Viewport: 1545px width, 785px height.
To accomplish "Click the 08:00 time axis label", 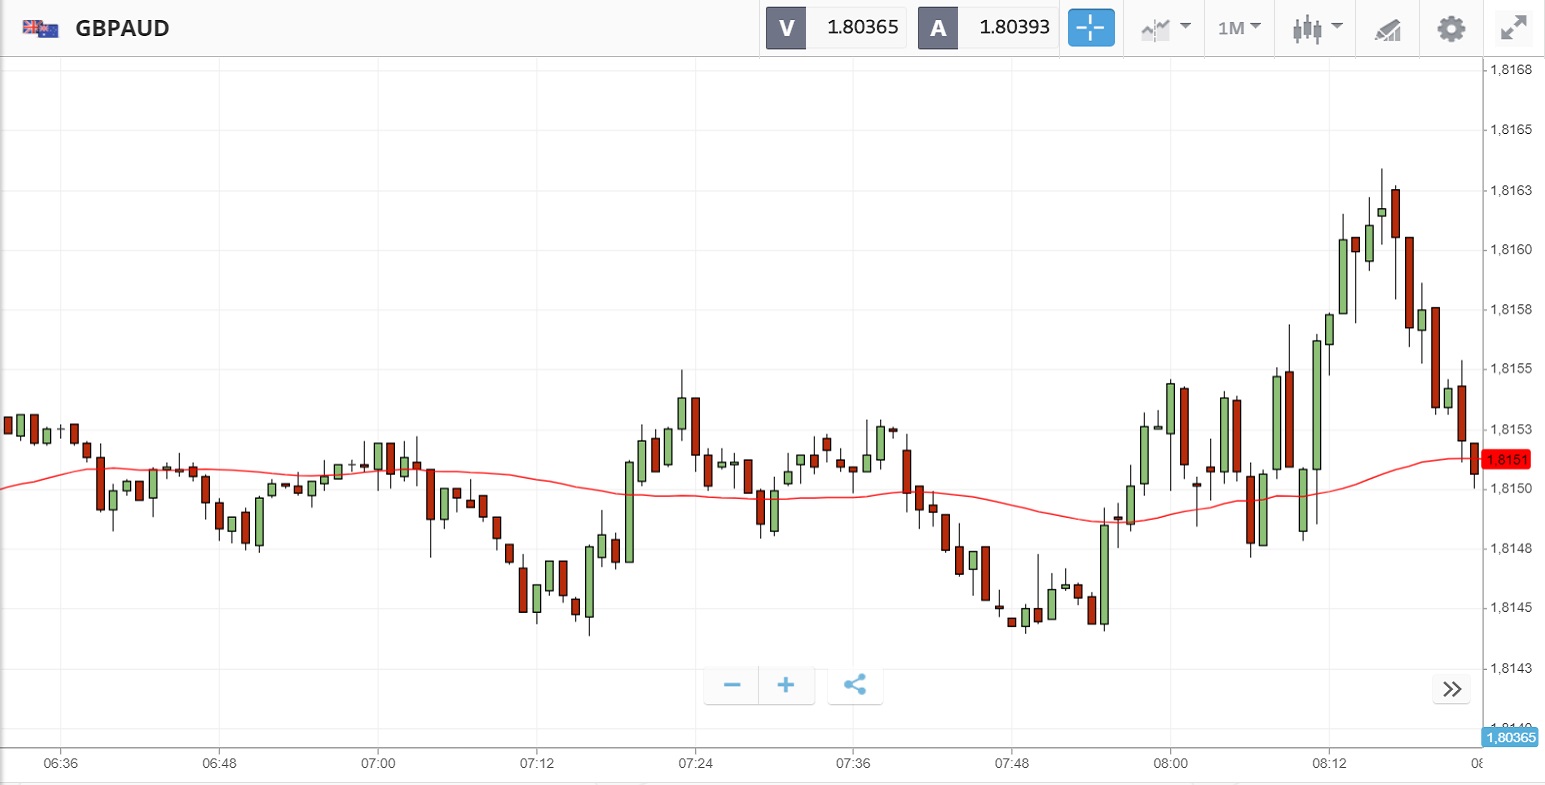I will (1170, 763).
